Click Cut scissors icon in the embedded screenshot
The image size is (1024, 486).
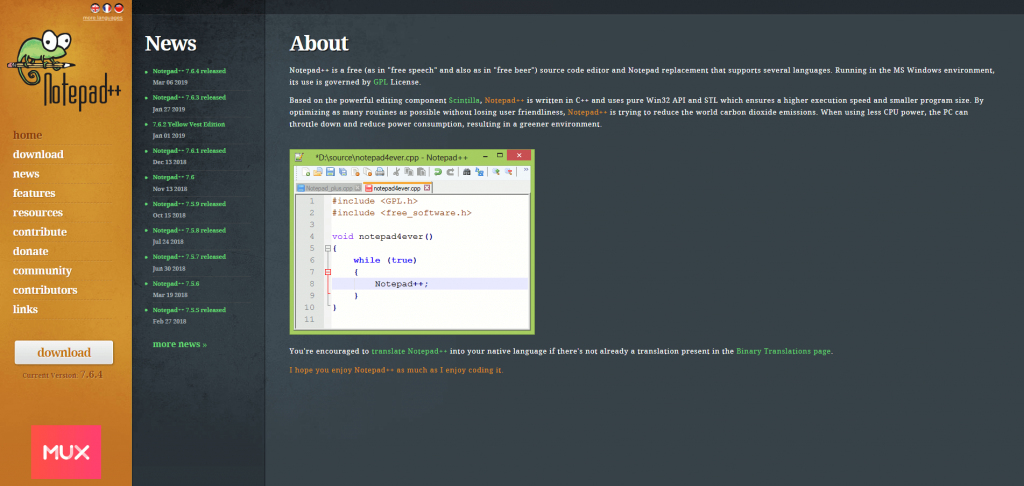pos(396,172)
